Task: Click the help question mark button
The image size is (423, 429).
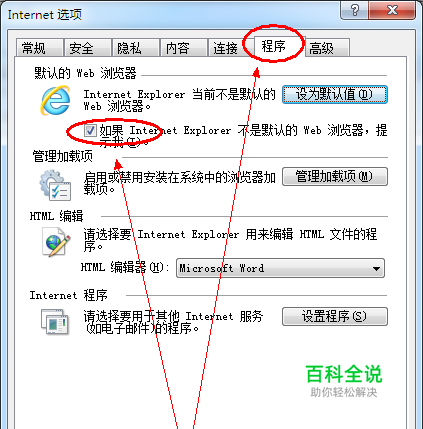Action: (355, 10)
